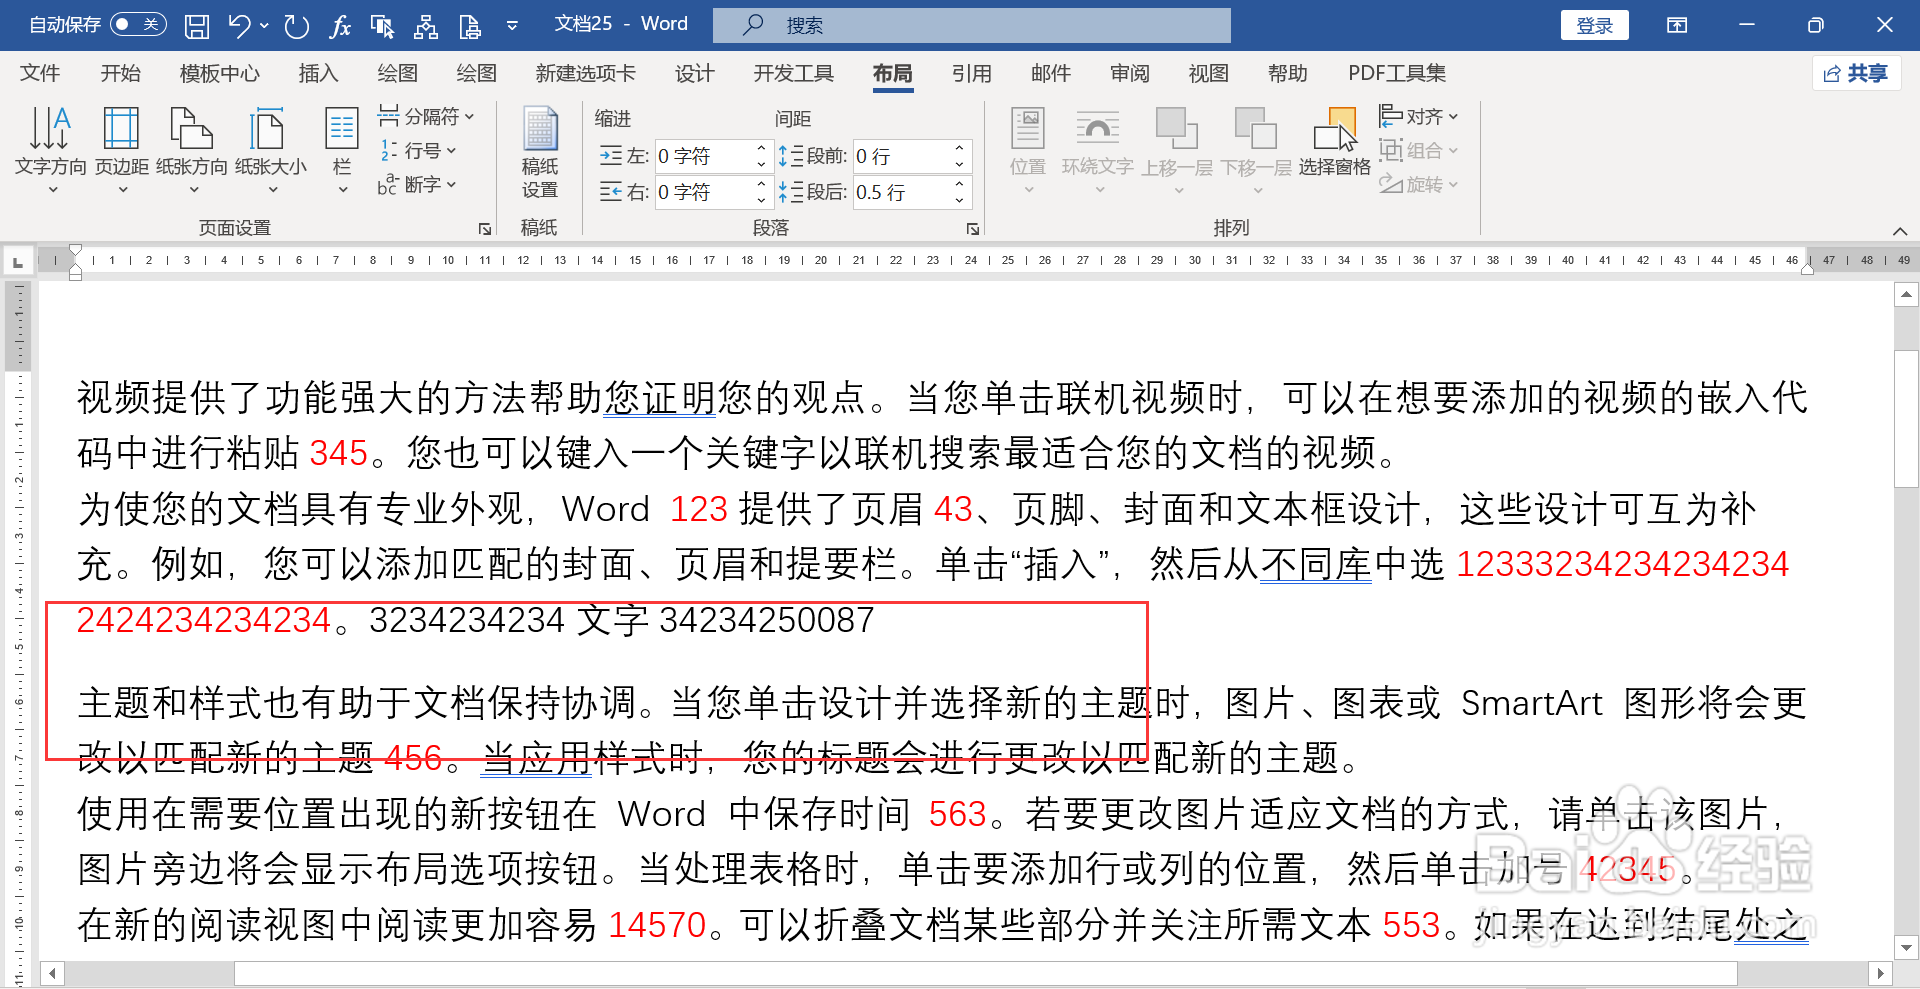Click the 环绕文字 wrap text tool

click(x=1097, y=148)
